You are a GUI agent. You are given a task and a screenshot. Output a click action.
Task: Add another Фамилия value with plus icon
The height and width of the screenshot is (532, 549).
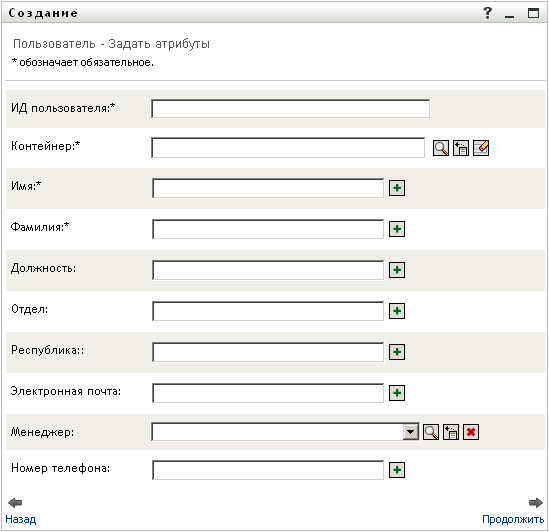pos(397,229)
